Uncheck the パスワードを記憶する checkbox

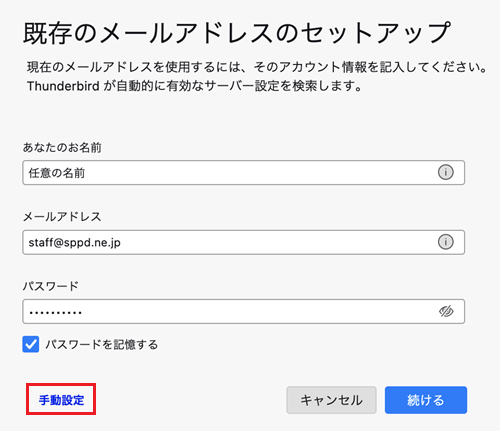(x=31, y=344)
